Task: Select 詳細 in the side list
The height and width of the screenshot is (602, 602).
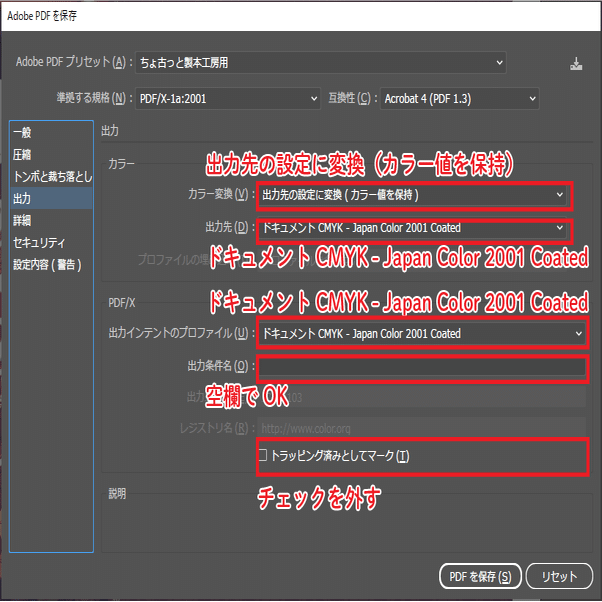Action: [x=51, y=220]
